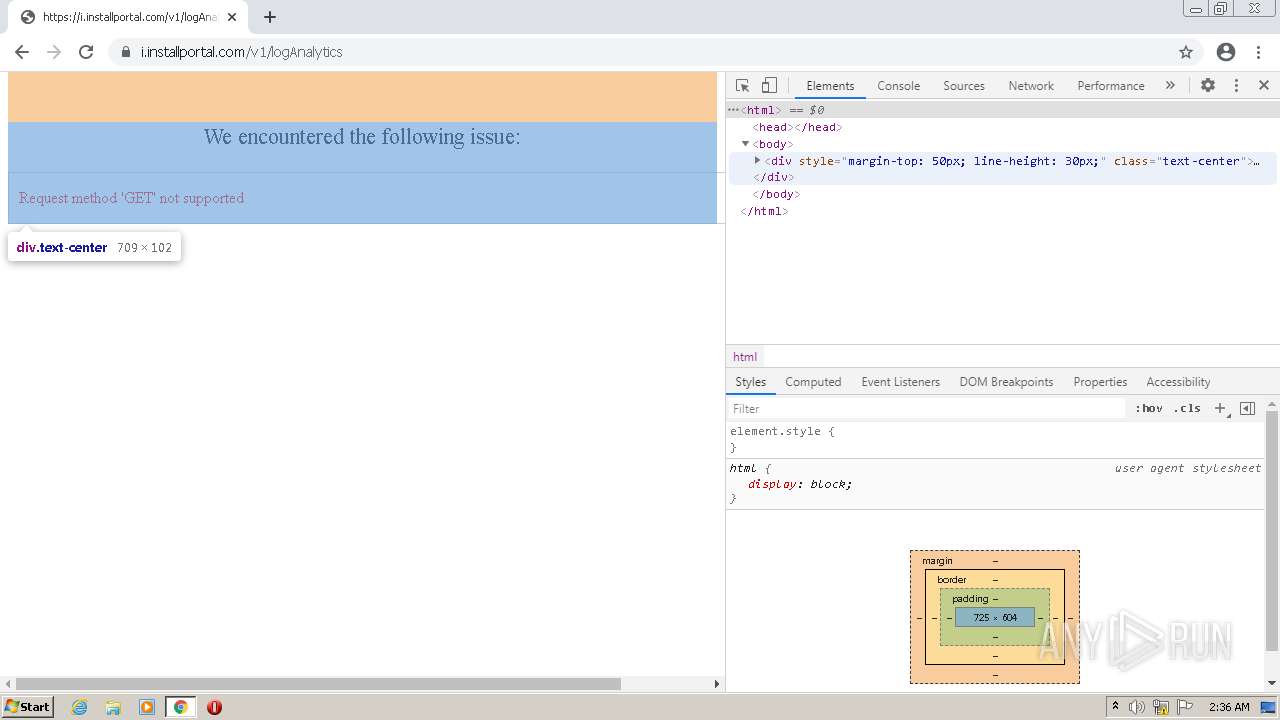Edit the display: block declaration

(800, 484)
